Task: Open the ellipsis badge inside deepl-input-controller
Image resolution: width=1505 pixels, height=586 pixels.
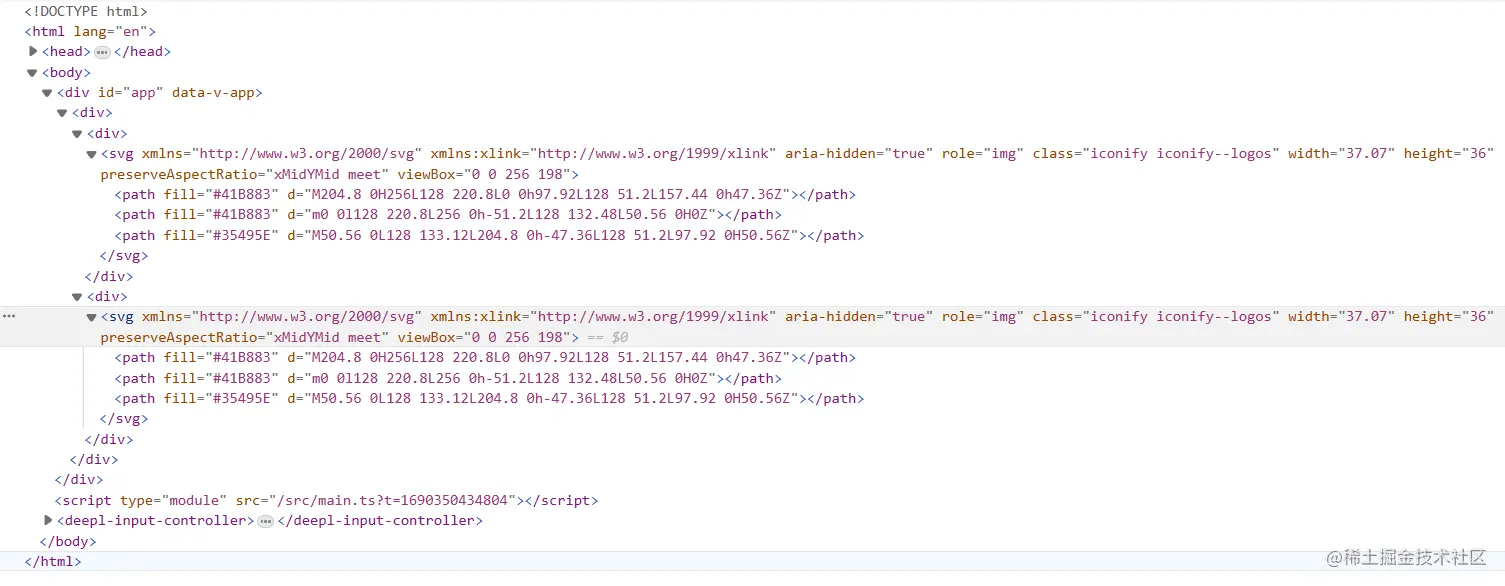Action: [x=265, y=521]
